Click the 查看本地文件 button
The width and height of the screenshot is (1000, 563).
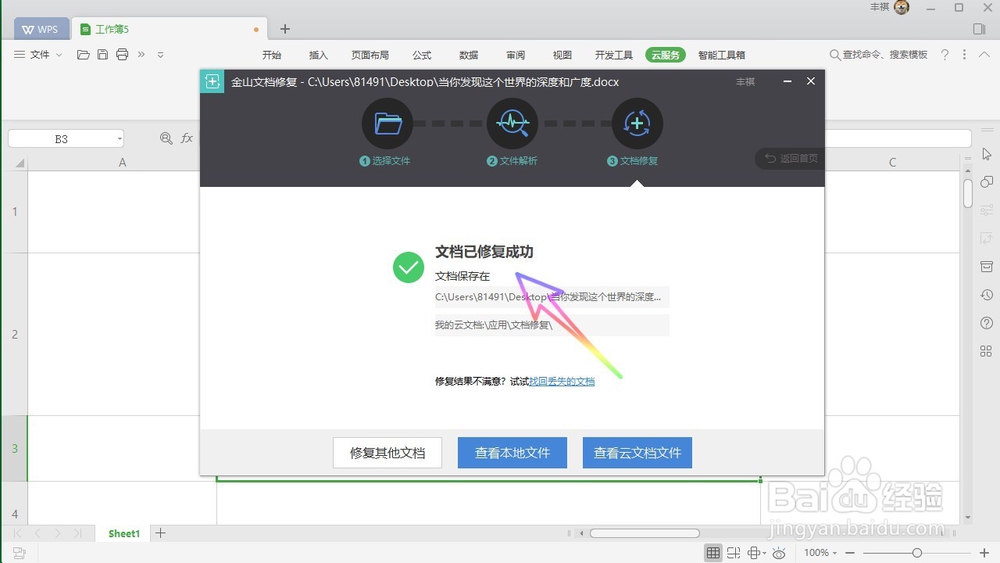click(x=512, y=453)
